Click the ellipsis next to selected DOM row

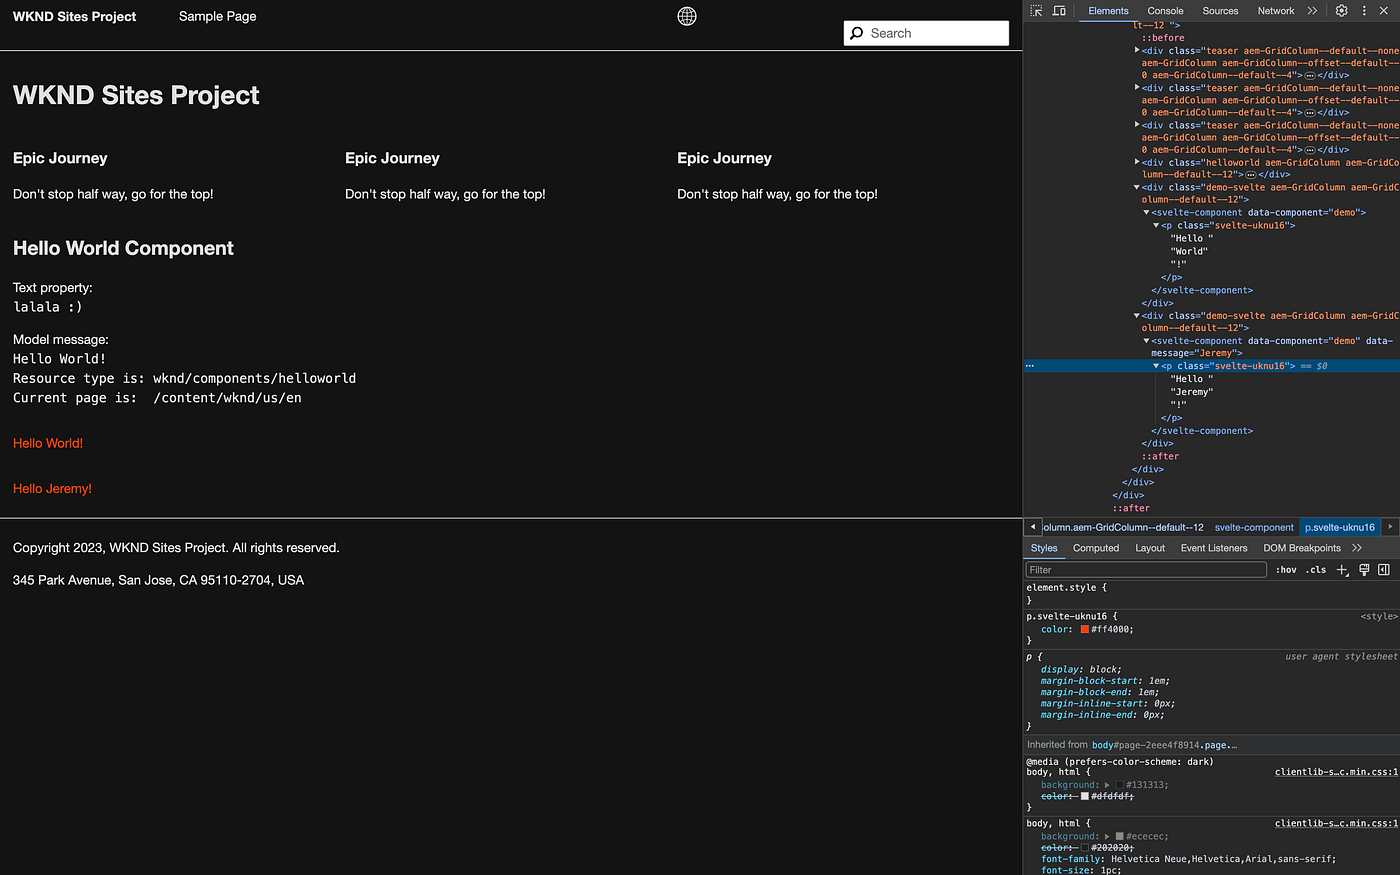click(x=1029, y=366)
